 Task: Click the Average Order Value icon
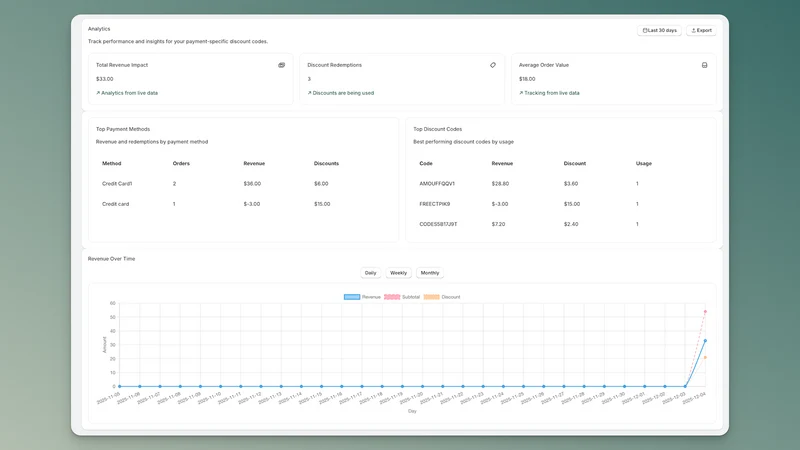coord(705,65)
